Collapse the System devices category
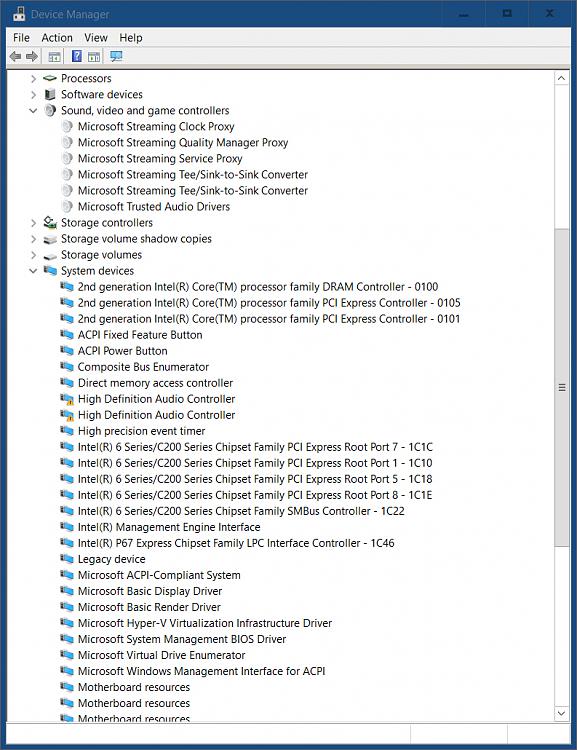This screenshot has width=577, height=750. (x=33, y=271)
